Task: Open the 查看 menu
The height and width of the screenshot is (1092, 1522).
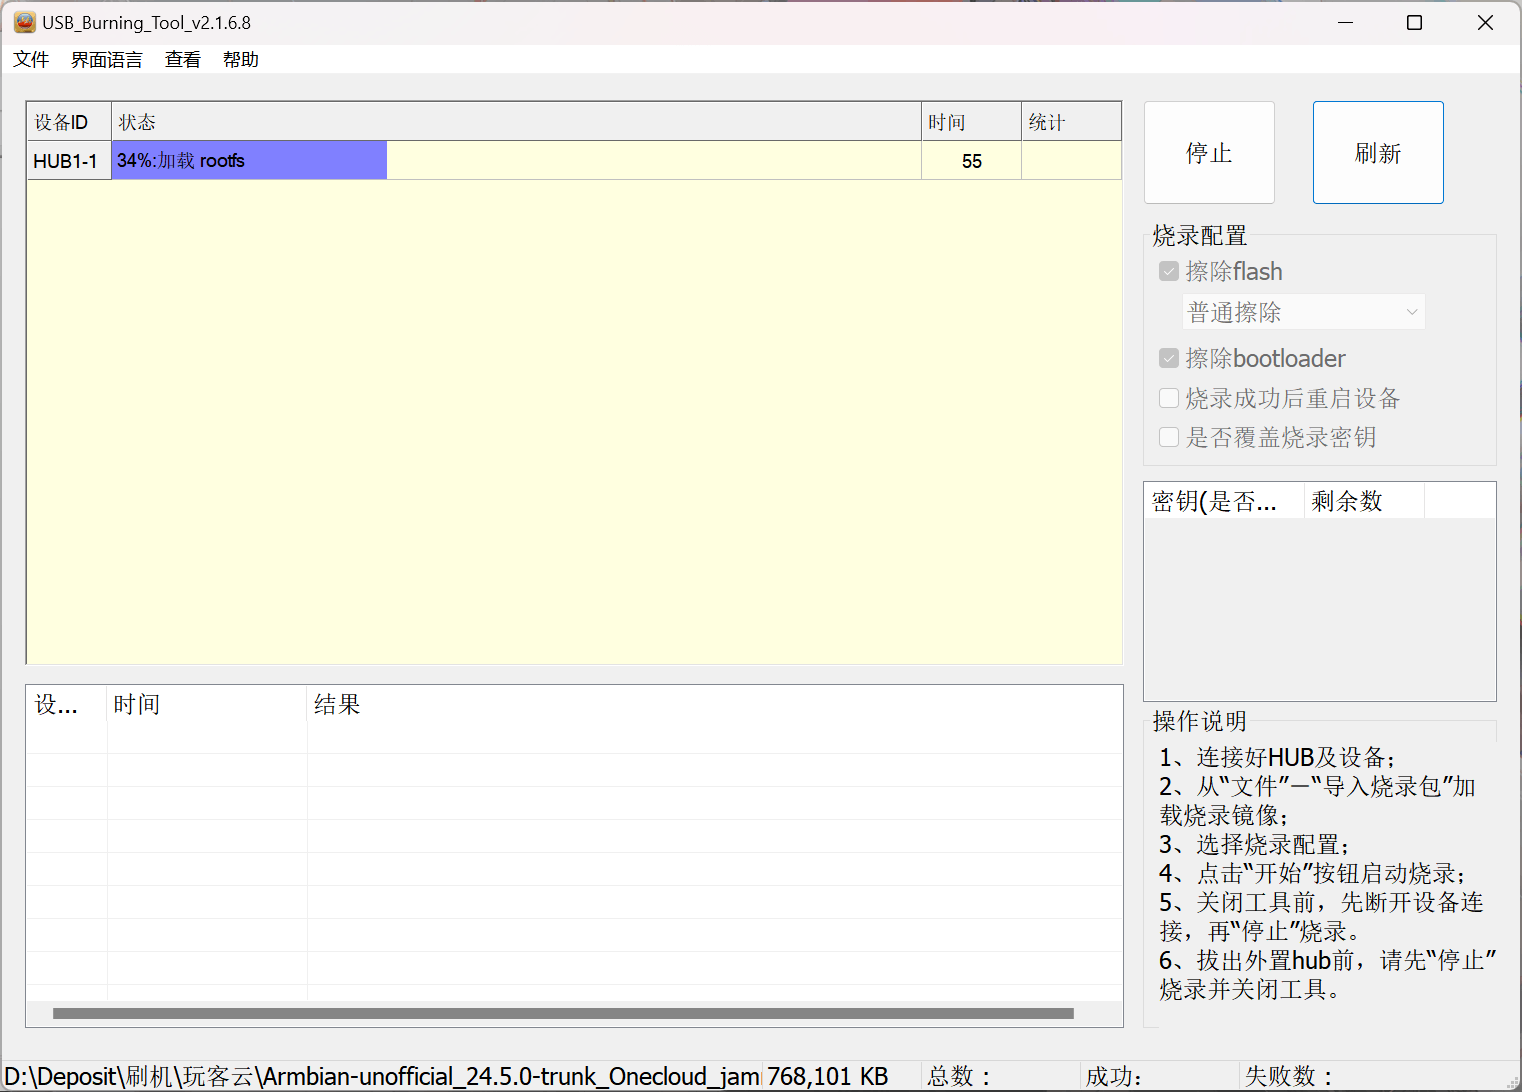Action: pos(182,60)
